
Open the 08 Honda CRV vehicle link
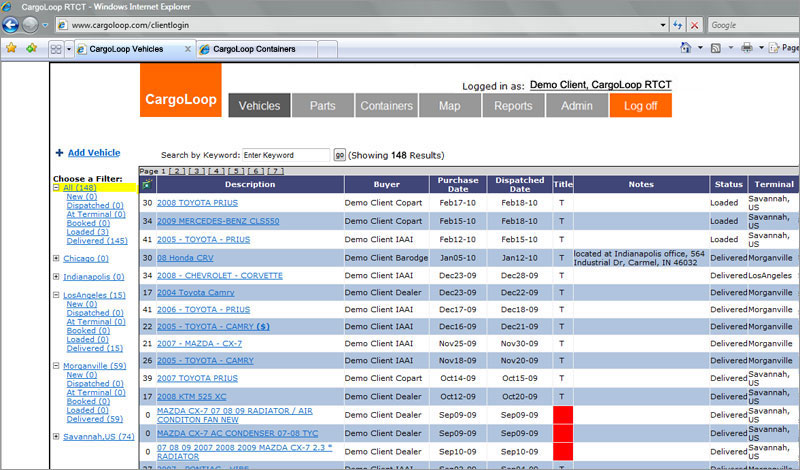(185, 258)
